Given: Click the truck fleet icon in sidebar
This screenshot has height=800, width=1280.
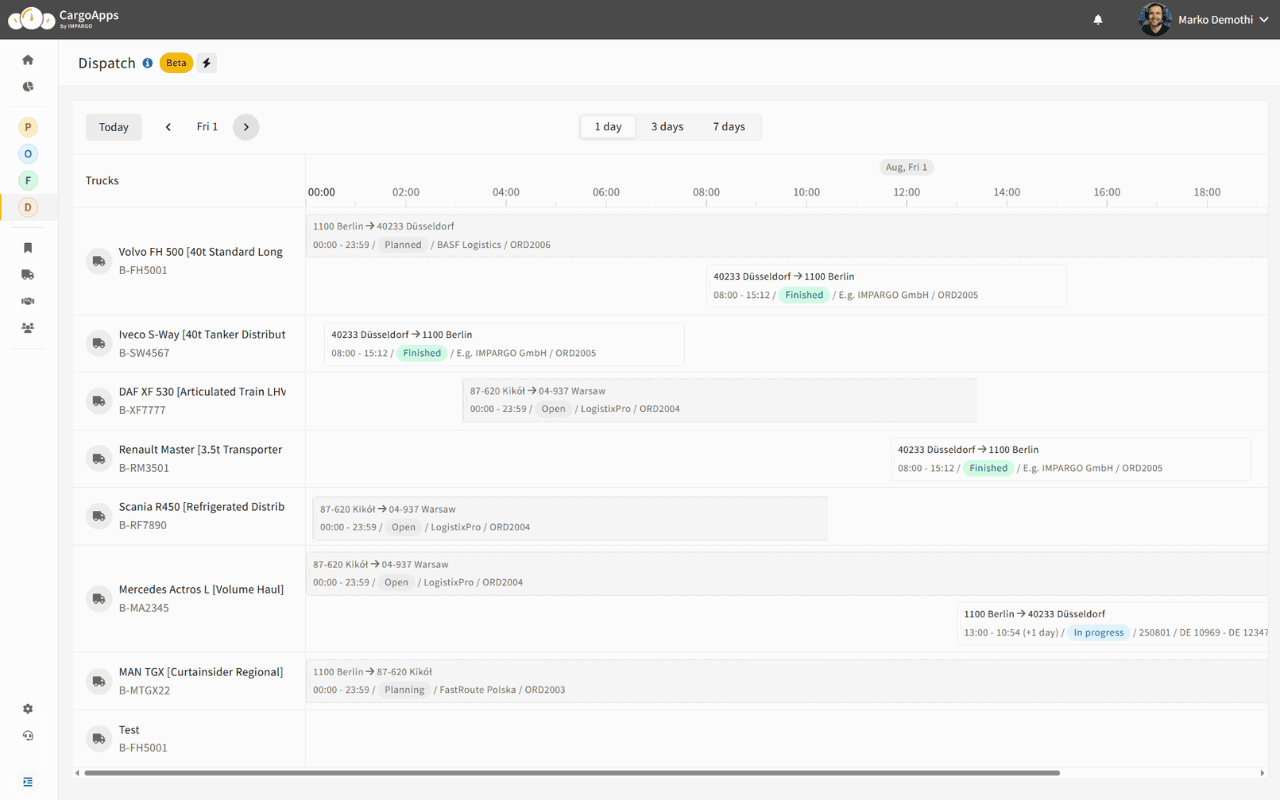Looking at the screenshot, I should coord(27,274).
